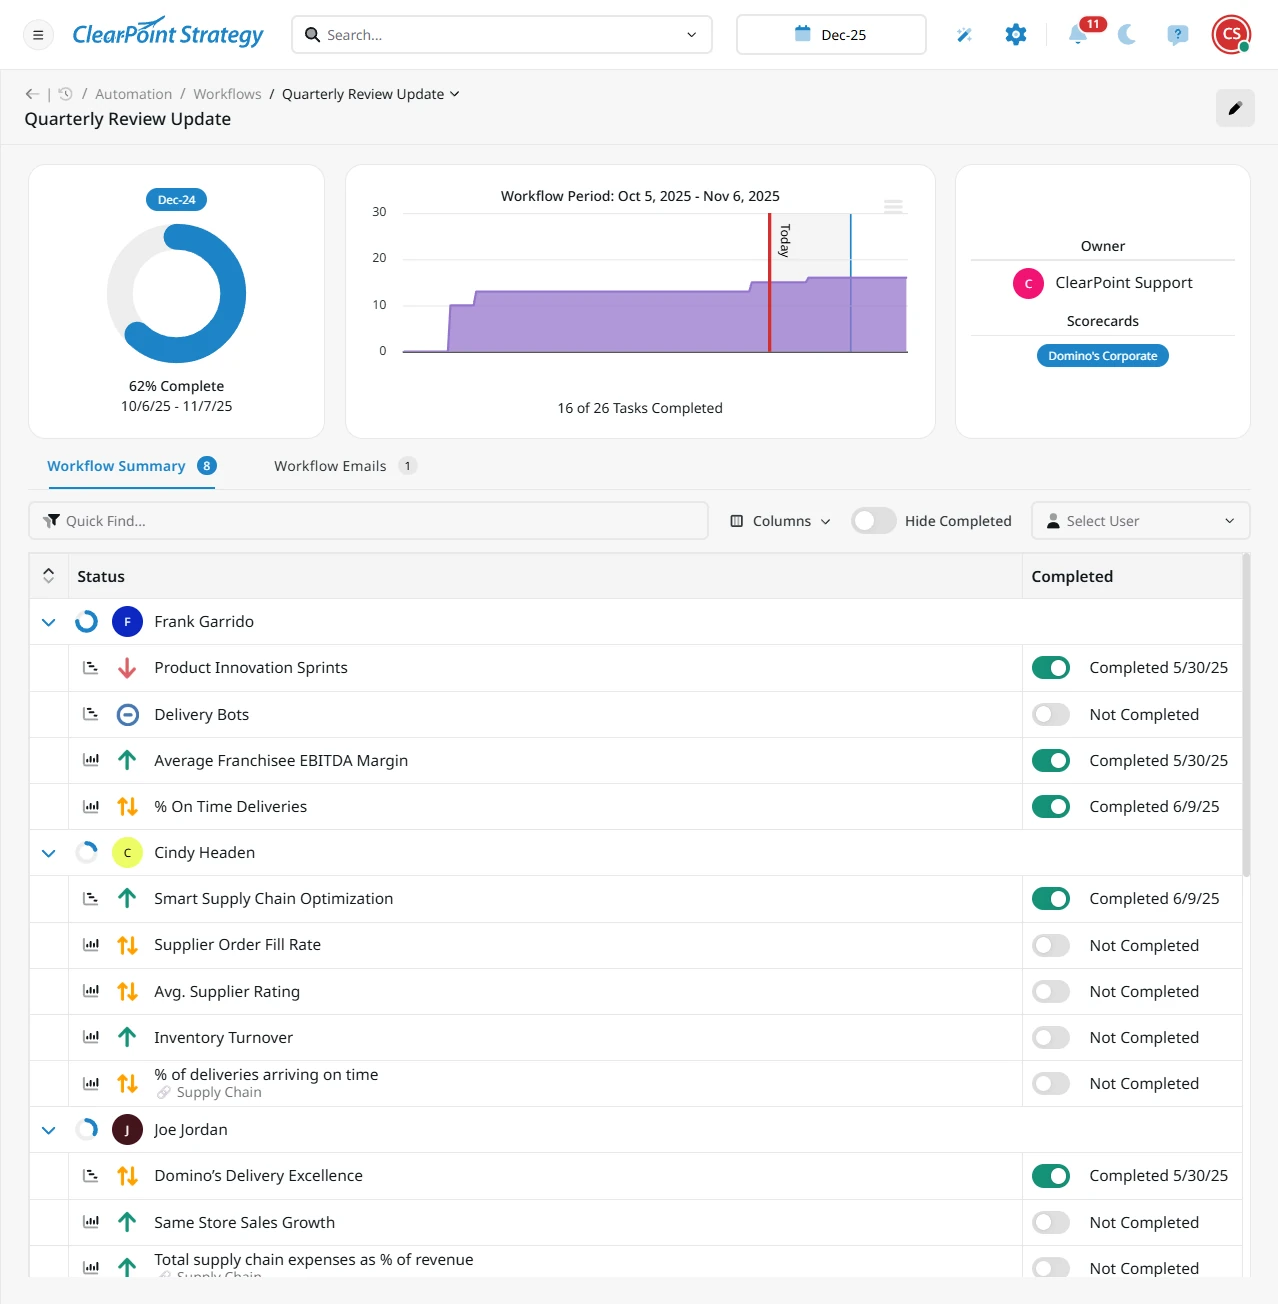Open the Columns dropdown
The width and height of the screenshot is (1278, 1304).
tap(780, 521)
